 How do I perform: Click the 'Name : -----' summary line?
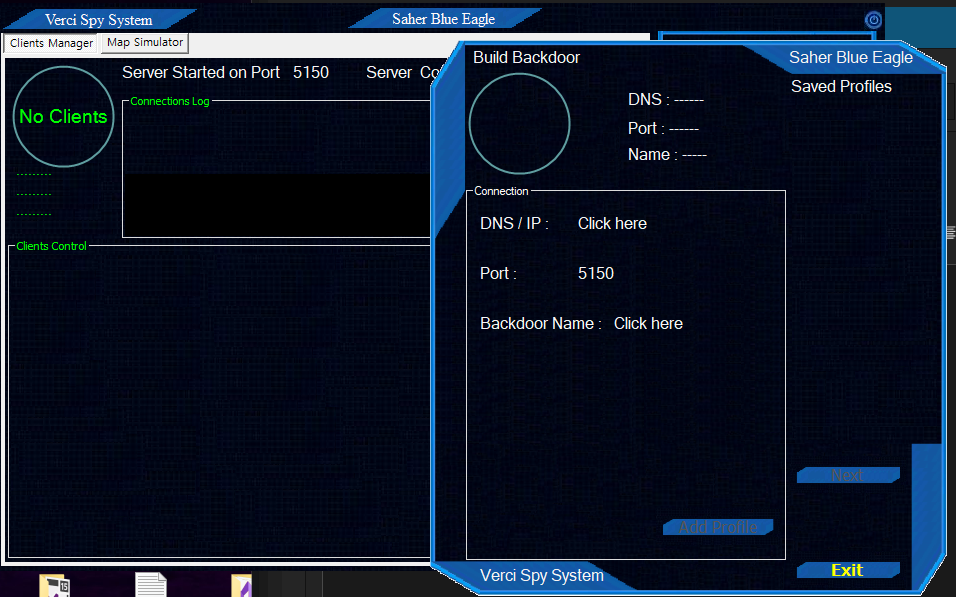[x=667, y=155]
